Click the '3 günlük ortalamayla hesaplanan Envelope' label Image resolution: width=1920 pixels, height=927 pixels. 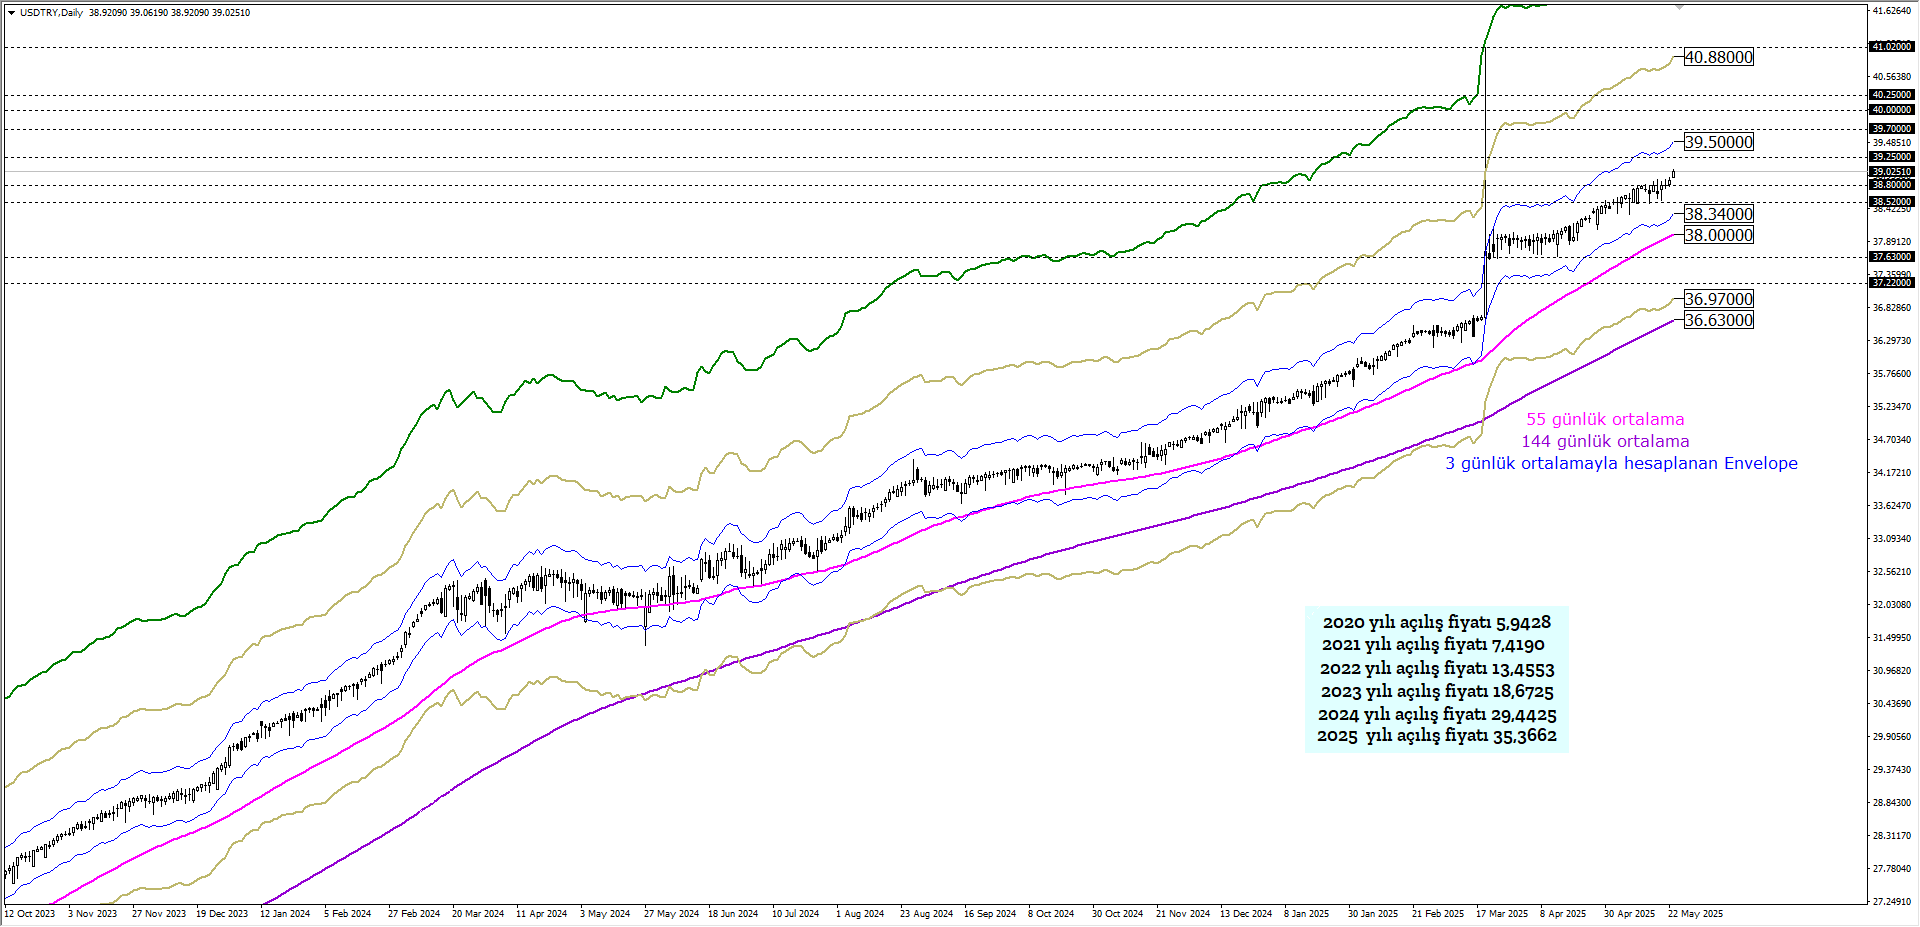click(x=1621, y=464)
